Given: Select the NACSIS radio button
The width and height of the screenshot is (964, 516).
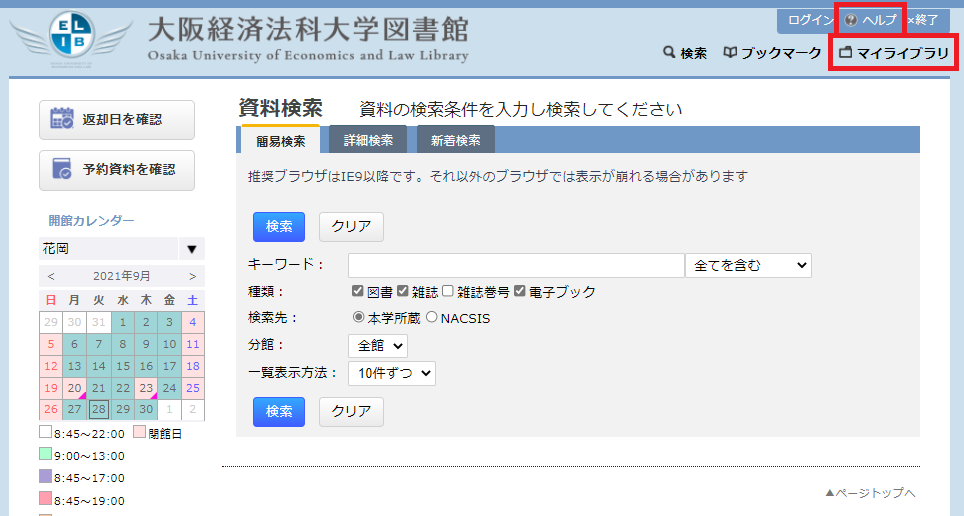Looking at the screenshot, I should pos(432,317).
